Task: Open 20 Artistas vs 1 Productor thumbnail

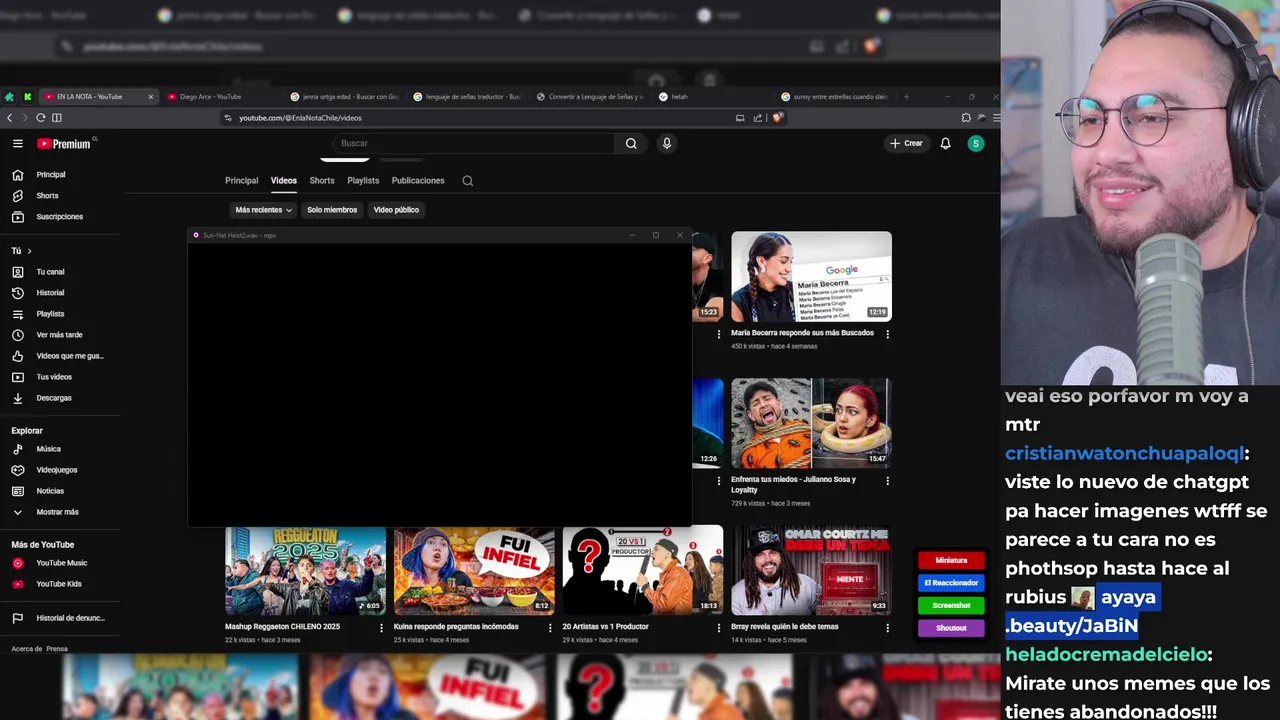Action: (x=643, y=570)
